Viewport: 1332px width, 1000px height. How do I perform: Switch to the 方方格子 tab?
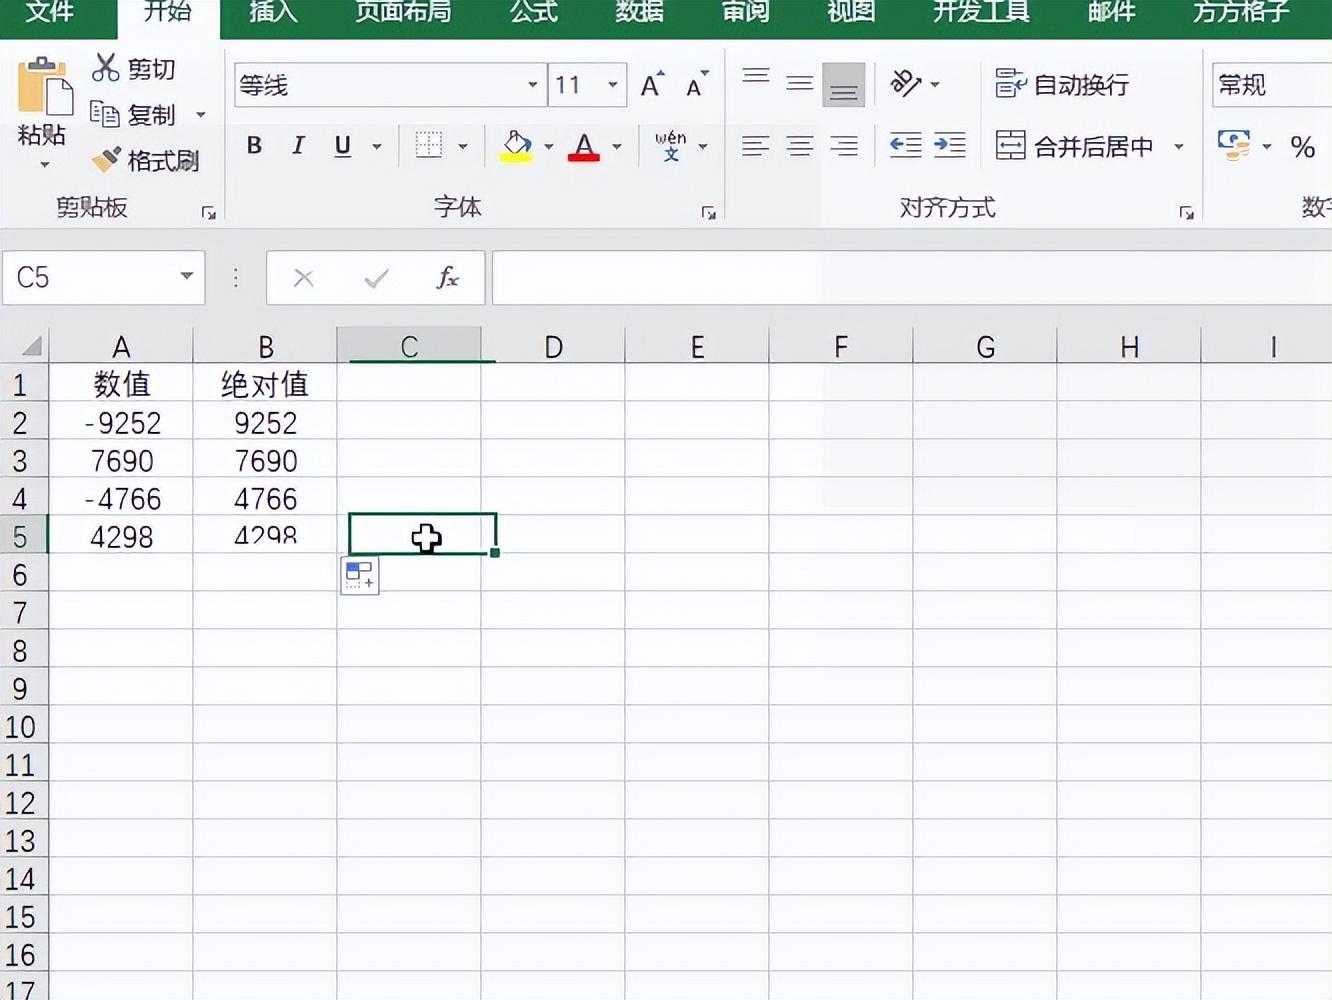(x=1241, y=12)
